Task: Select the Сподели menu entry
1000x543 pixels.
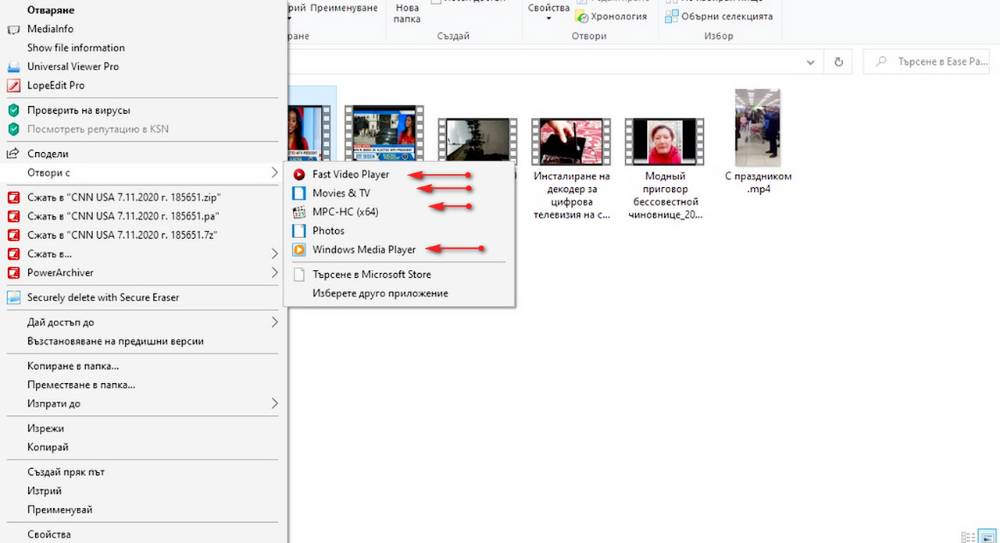Action: pyautogui.click(x=47, y=154)
